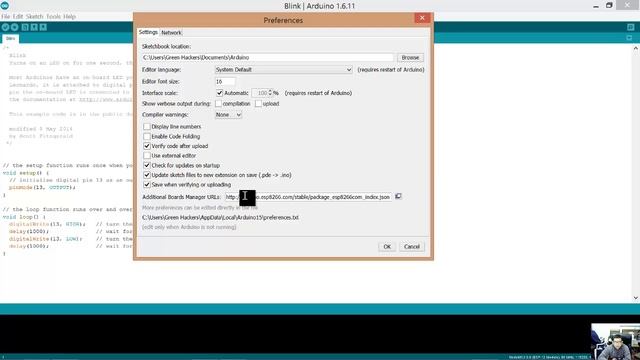Check Use external editor

point(147,156)
